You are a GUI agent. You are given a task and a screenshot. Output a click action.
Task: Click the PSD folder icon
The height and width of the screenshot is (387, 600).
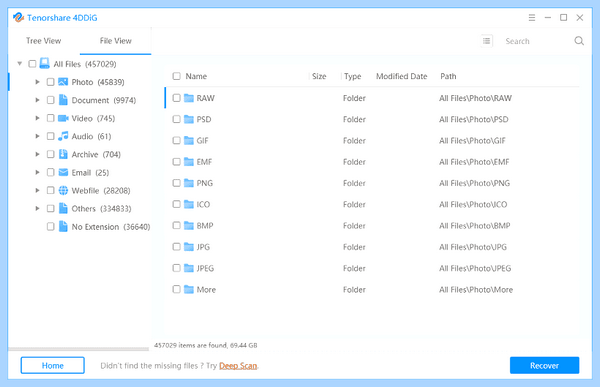[x=189, y=119]
